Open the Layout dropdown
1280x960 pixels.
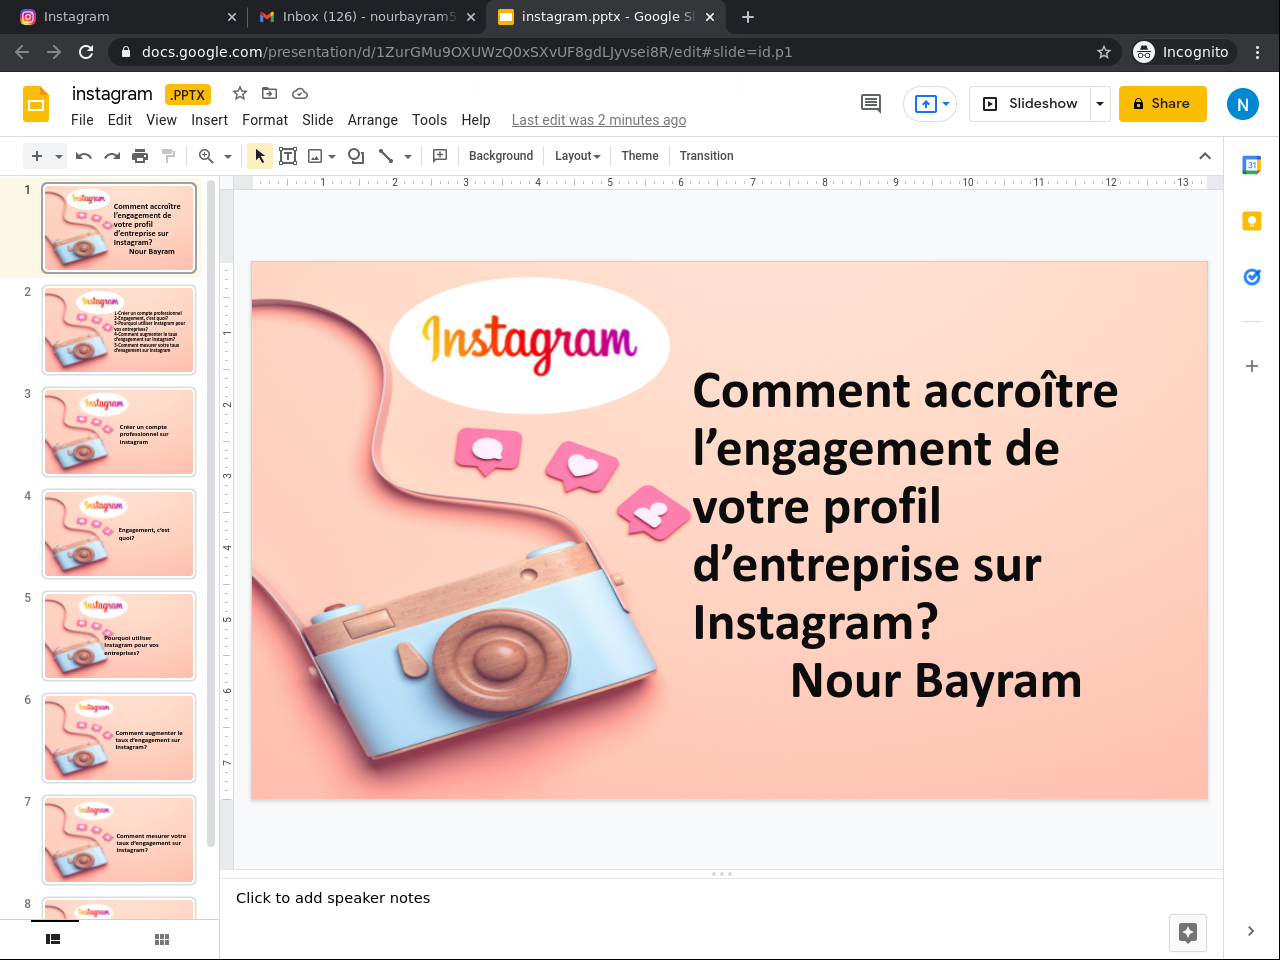(578, 156)
